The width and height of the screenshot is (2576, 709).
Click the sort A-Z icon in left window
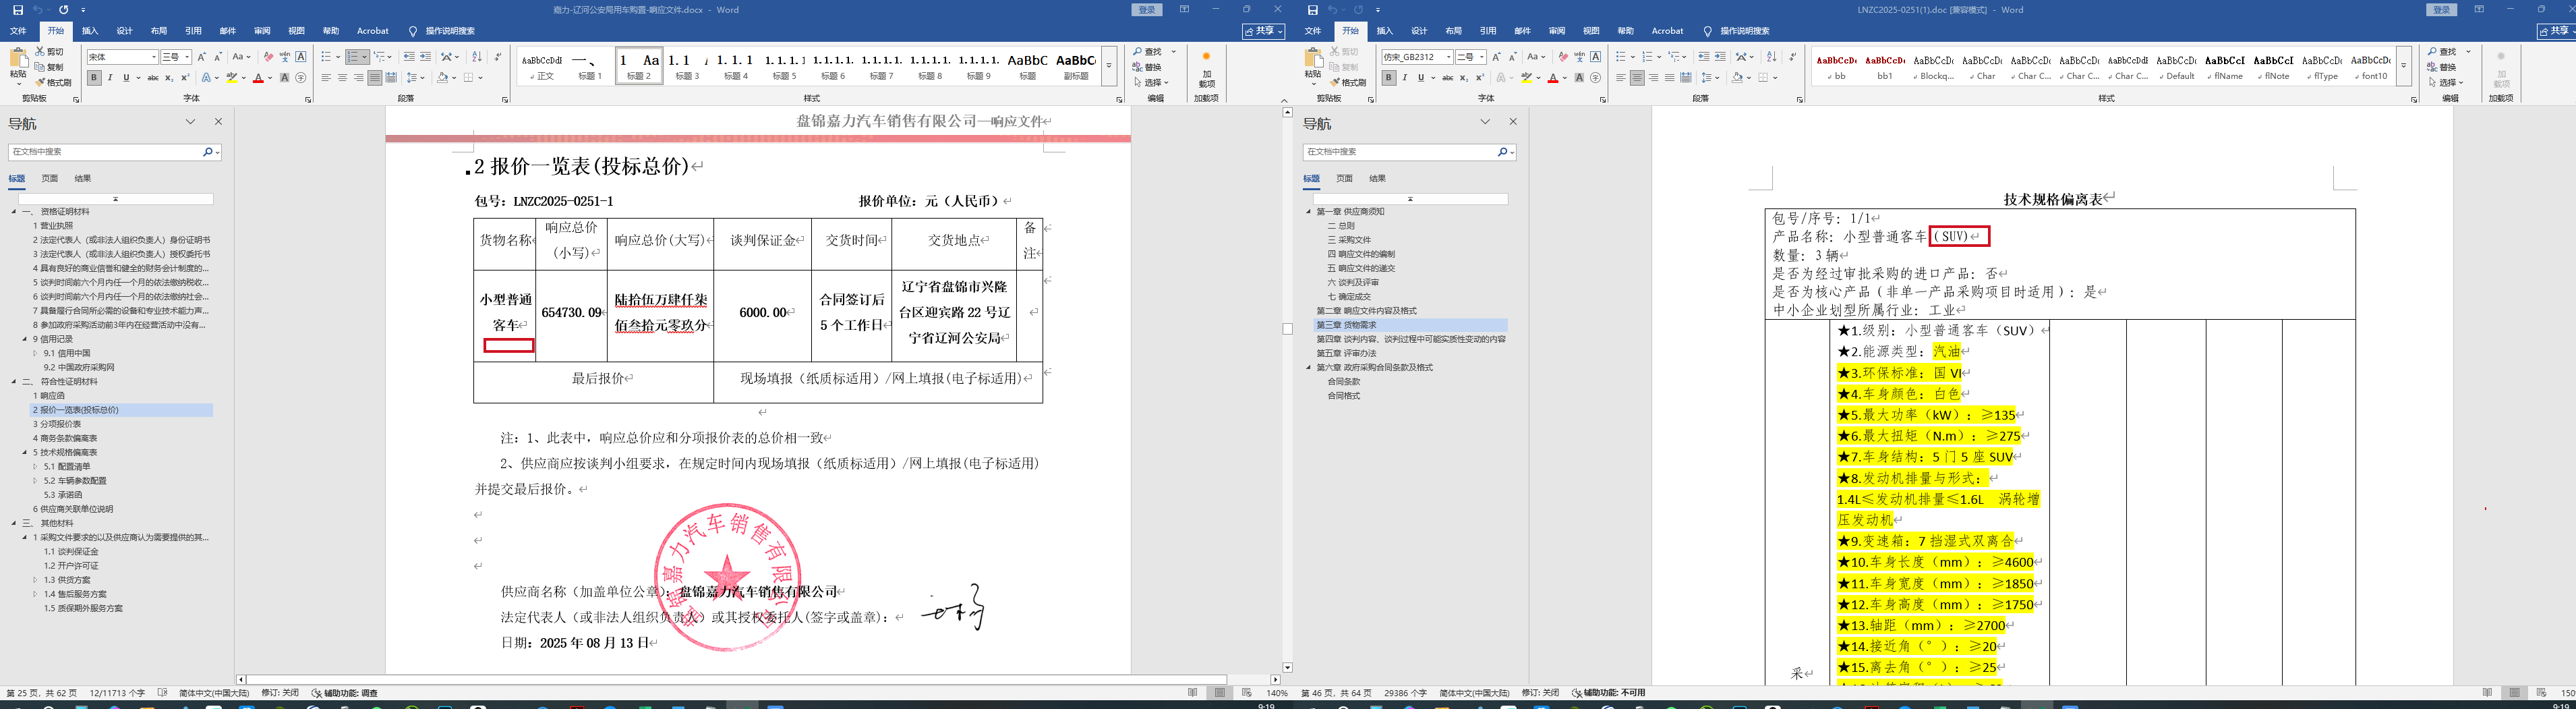[477, 57]
